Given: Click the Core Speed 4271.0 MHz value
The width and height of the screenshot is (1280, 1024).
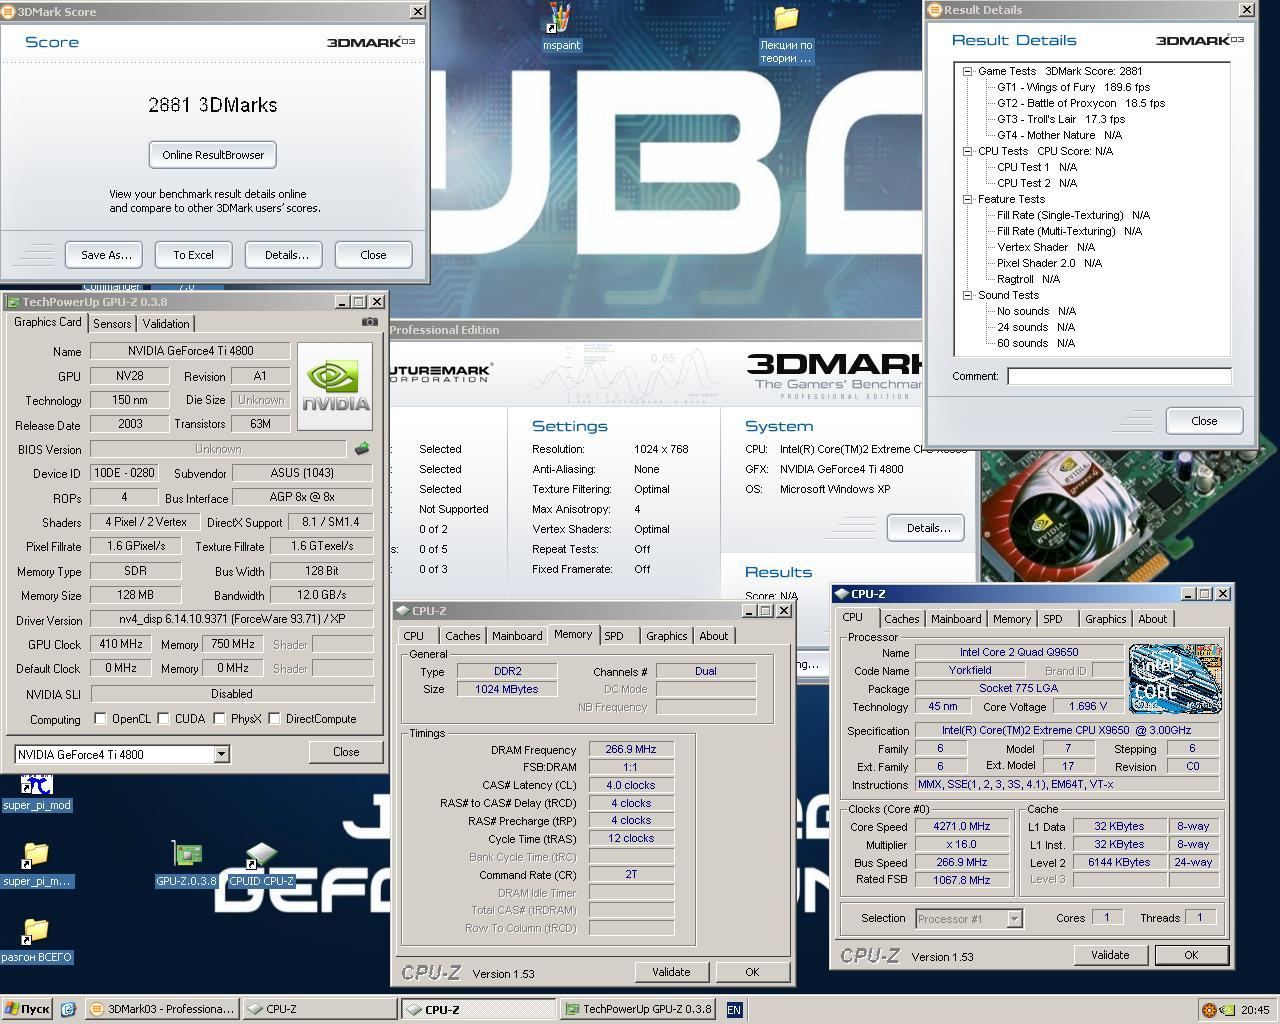Looking at the screenshot, I should (x=962, y=827).
